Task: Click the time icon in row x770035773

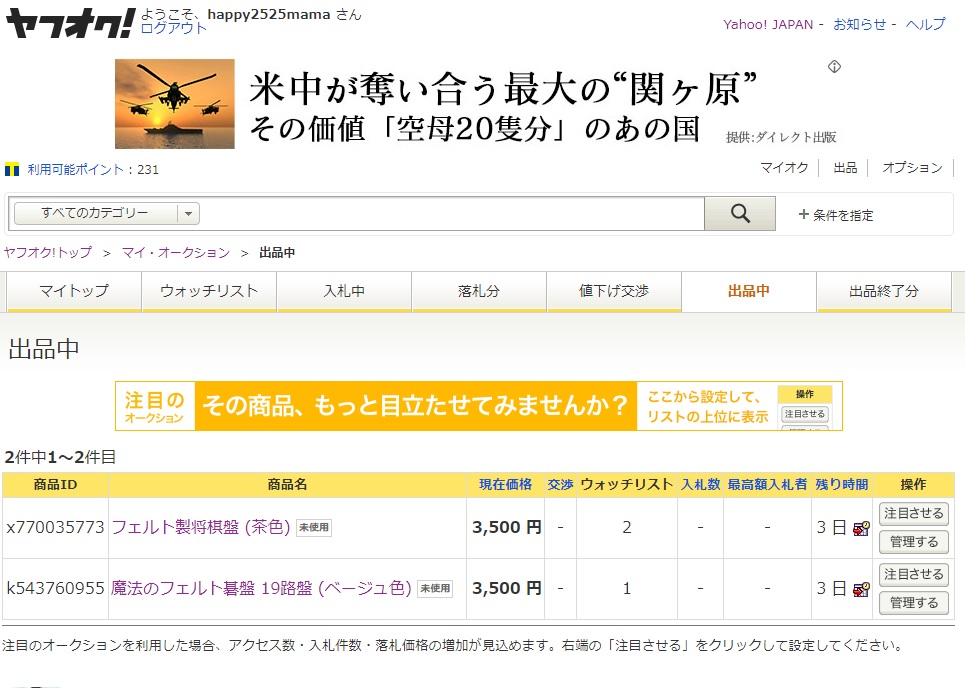Action: coord(861,528)
